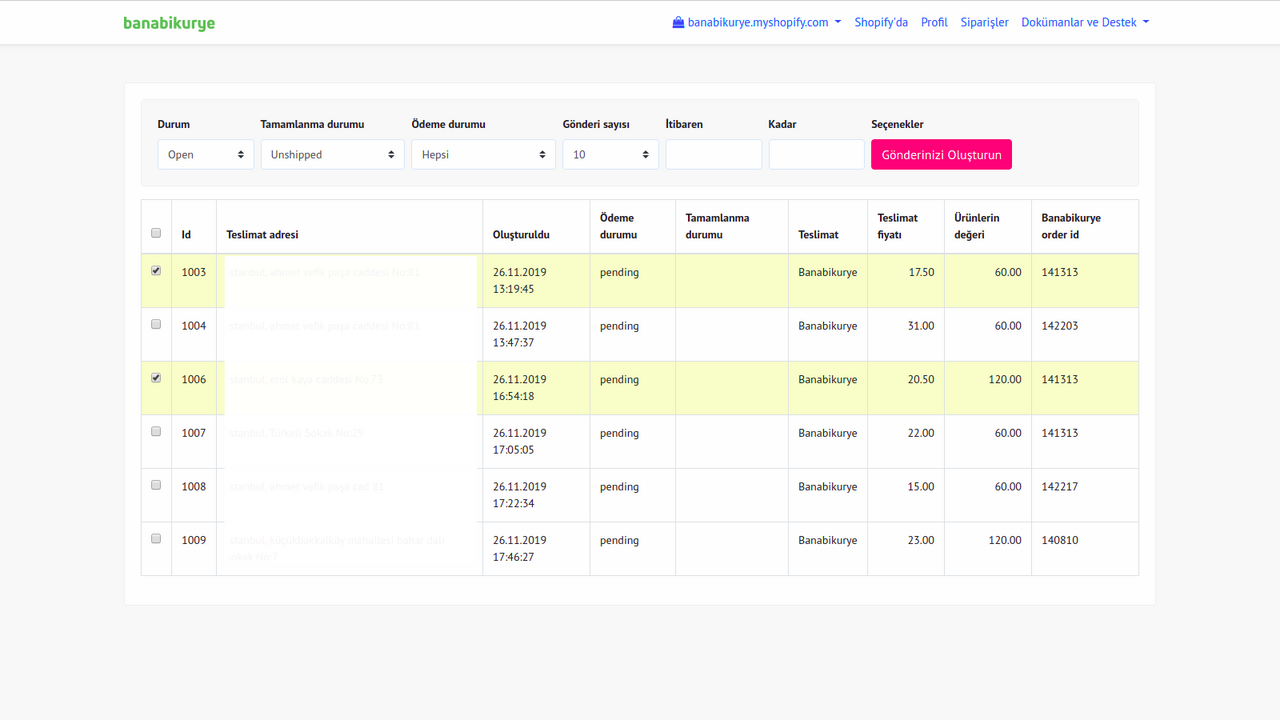Click Banabikurye order id 140810
This screenshot has height=720, width=1280.
pyautogui.click(x=1060, y=540)
